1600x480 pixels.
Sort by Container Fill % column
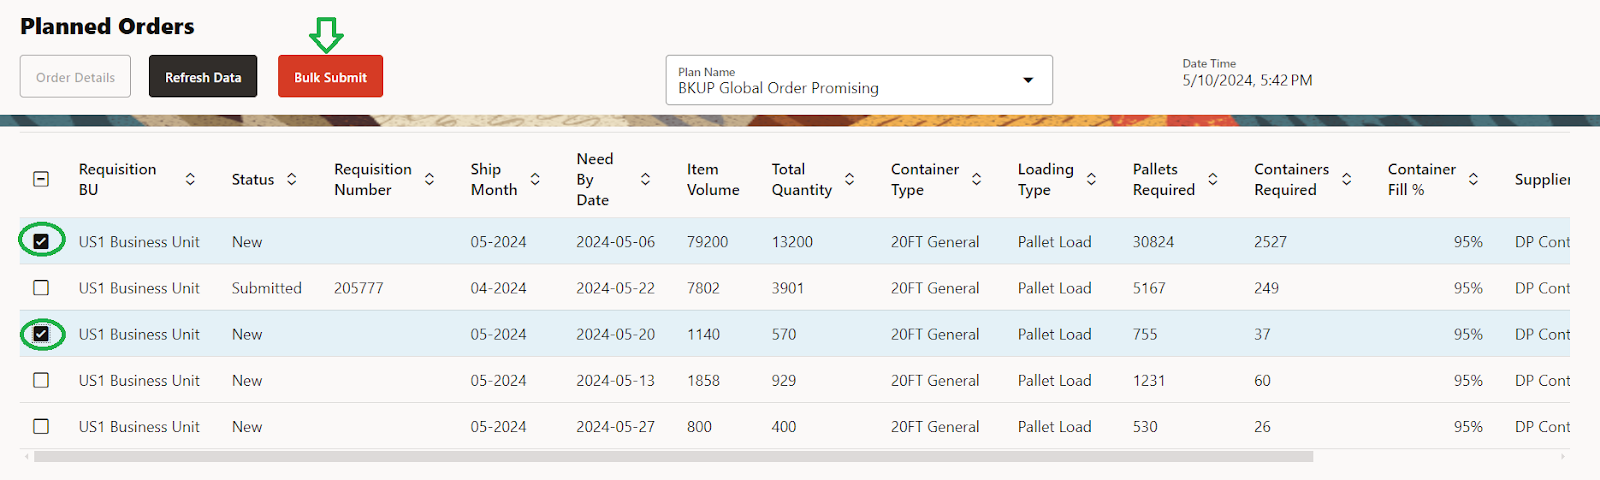[x=1473, y=179]
